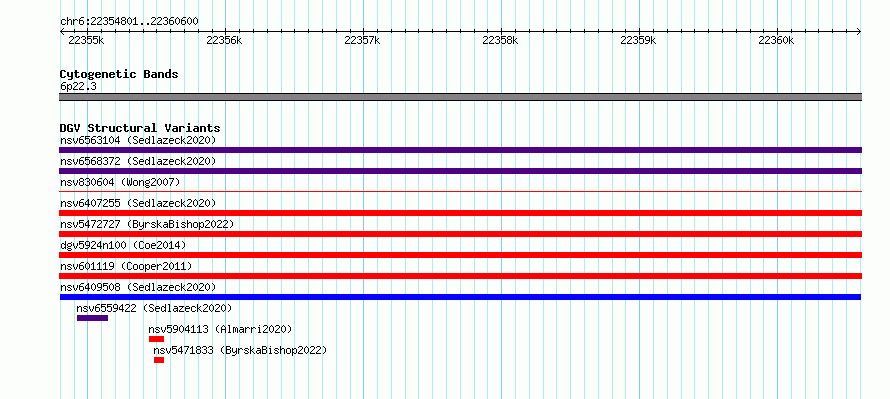890x399 pixels.
Task: Click the 22360k ruler tick label
Action: tap(776, 40)
